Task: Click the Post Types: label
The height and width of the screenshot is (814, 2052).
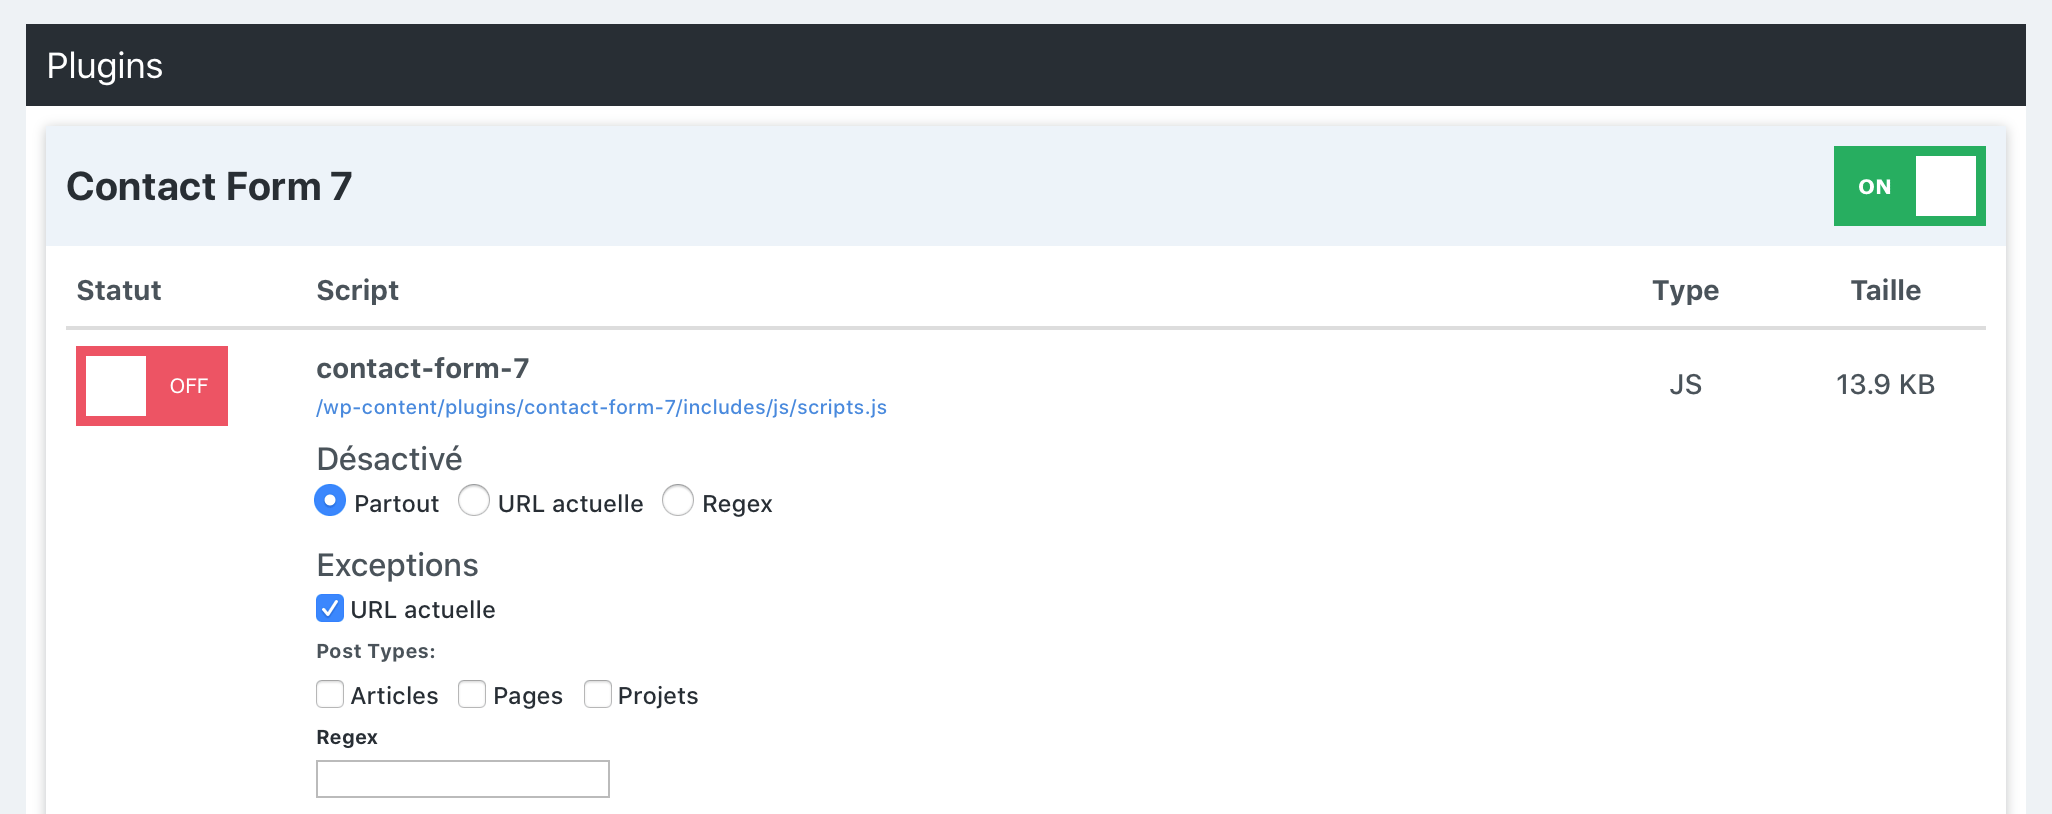Action: tap(376, 651)
